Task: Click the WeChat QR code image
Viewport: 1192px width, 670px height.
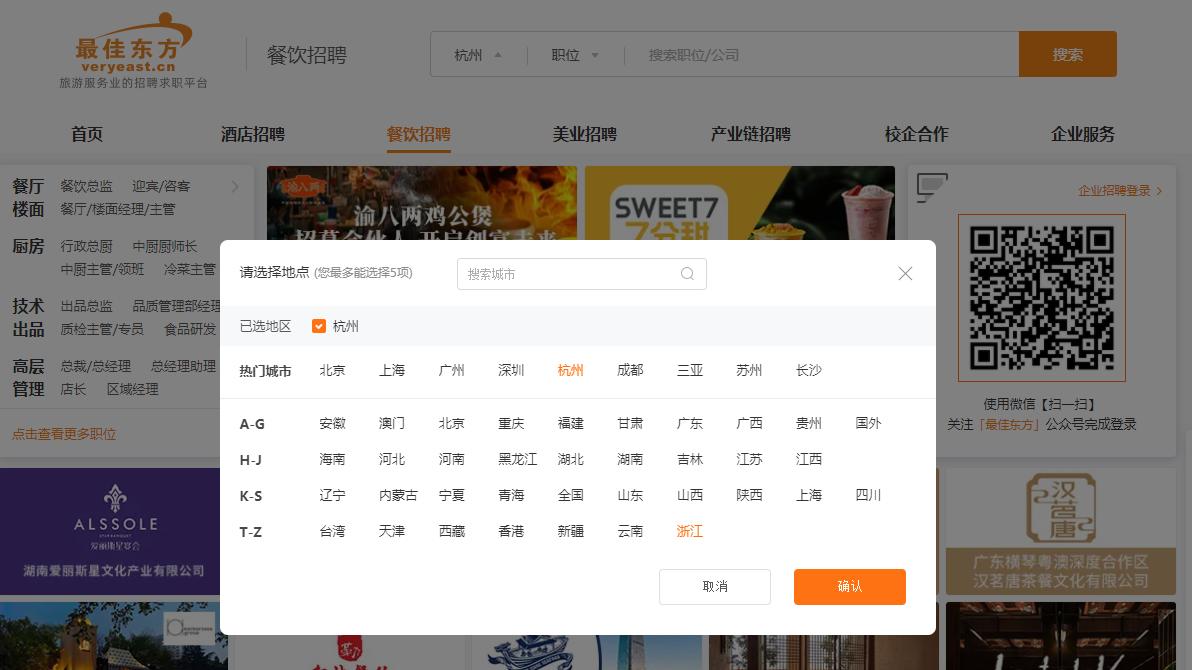Action: pyautogui.click(x=1042, y=297)
